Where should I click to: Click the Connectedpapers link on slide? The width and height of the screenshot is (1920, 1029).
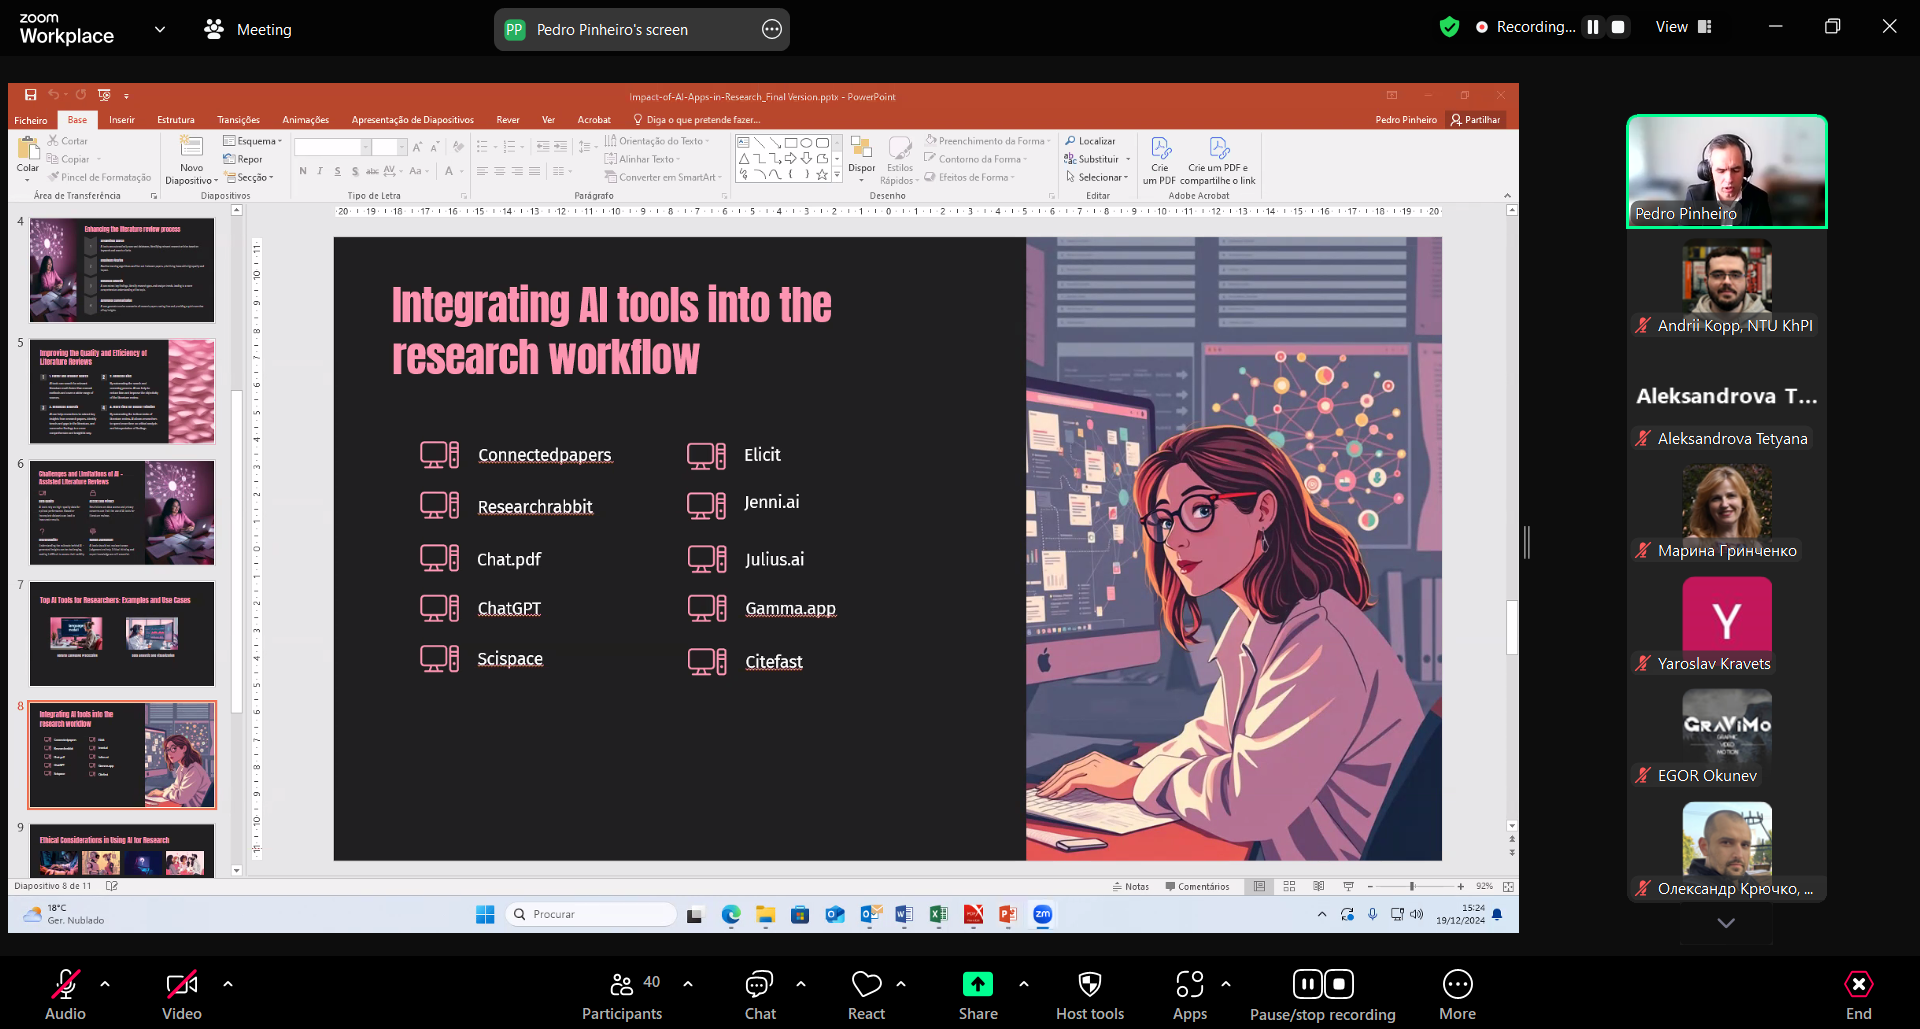[544, 455]
